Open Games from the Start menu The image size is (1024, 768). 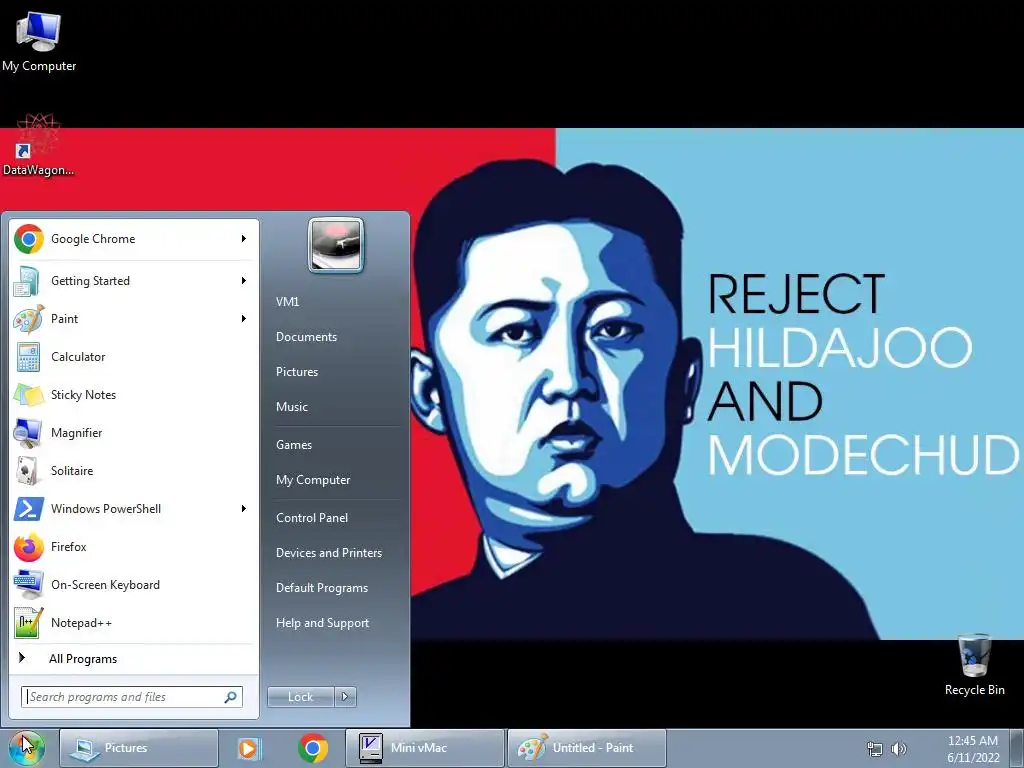pyautogui.click(x=294, y=445)
